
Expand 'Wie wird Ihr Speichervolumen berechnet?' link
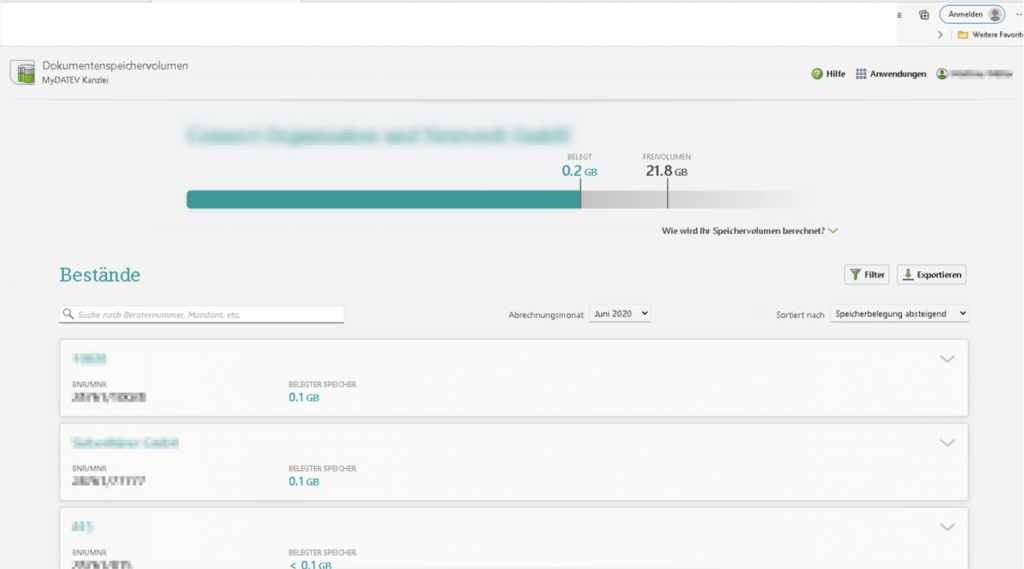pos(749,231)
